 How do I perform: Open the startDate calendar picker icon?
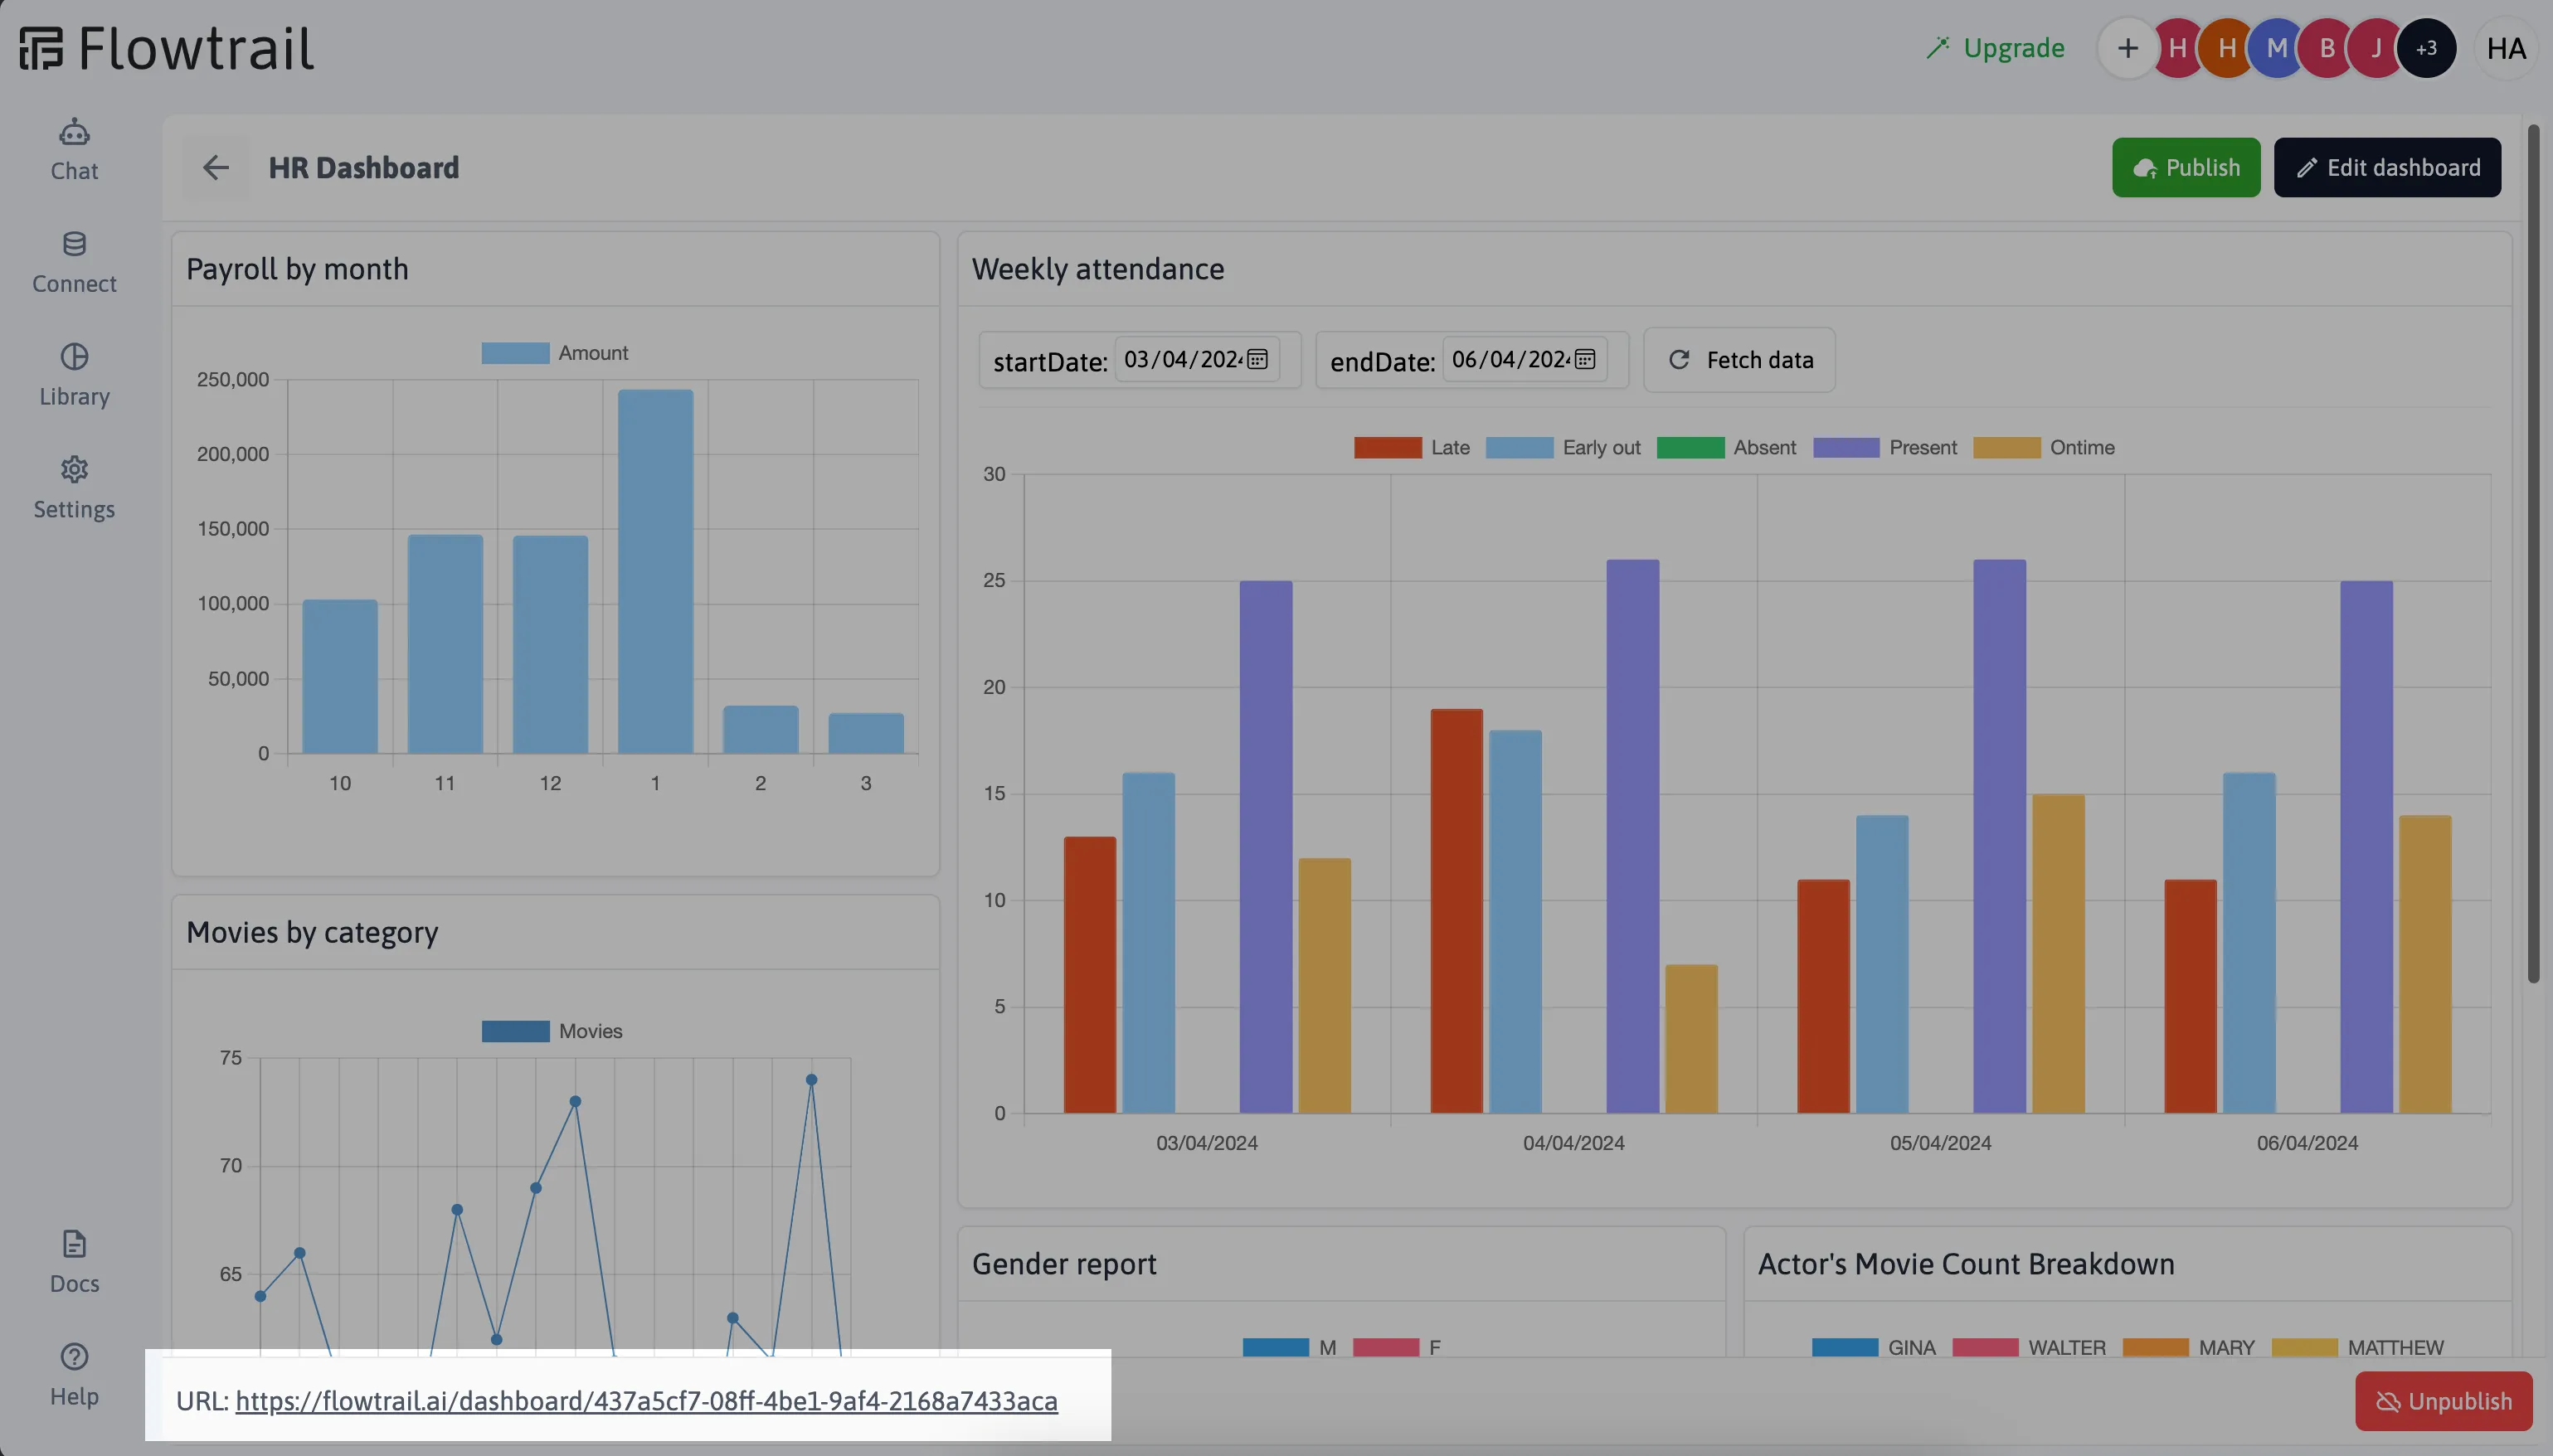(1257, 359)
